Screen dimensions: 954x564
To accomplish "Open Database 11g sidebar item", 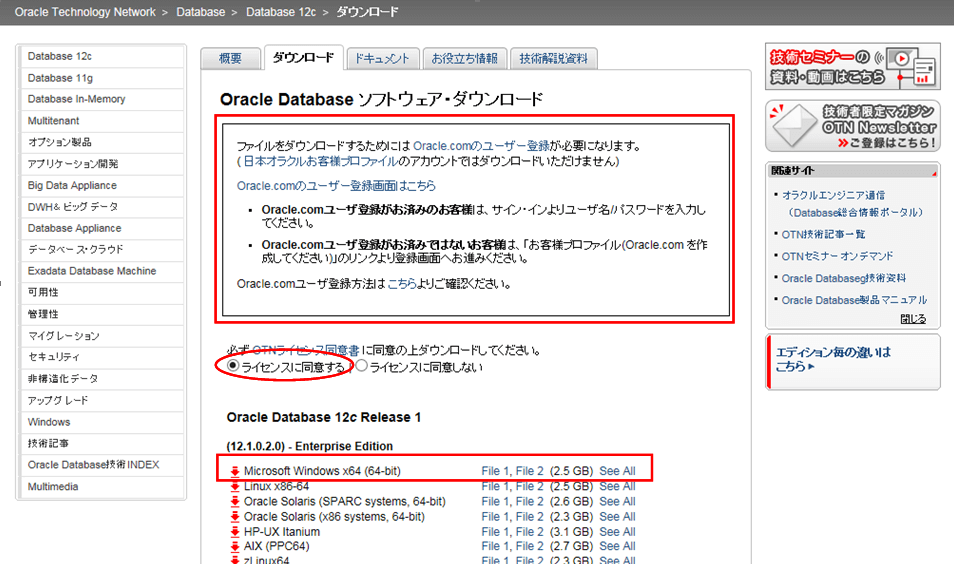I will [x=102, y=78].
